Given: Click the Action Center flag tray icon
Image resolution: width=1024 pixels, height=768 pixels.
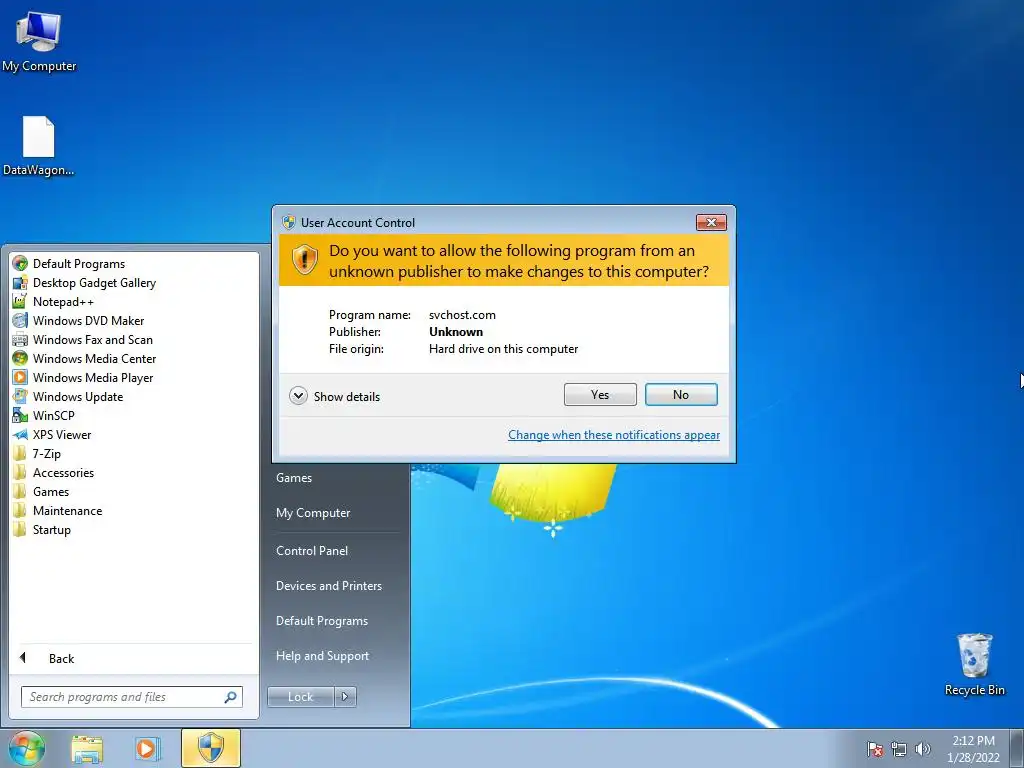Looking at the screenshot, I should coord(875,749).
